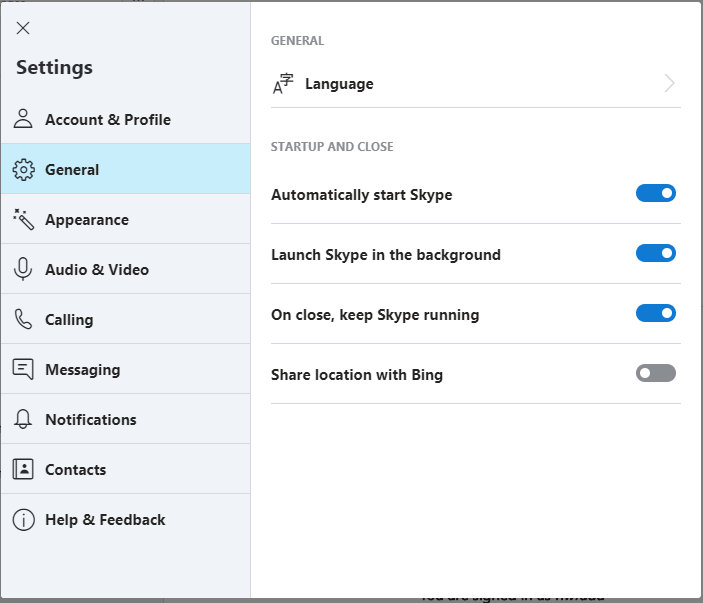Viewport: 703px width, 603px height.
Task: Open Messaging settings
Action: pos(126,369)
